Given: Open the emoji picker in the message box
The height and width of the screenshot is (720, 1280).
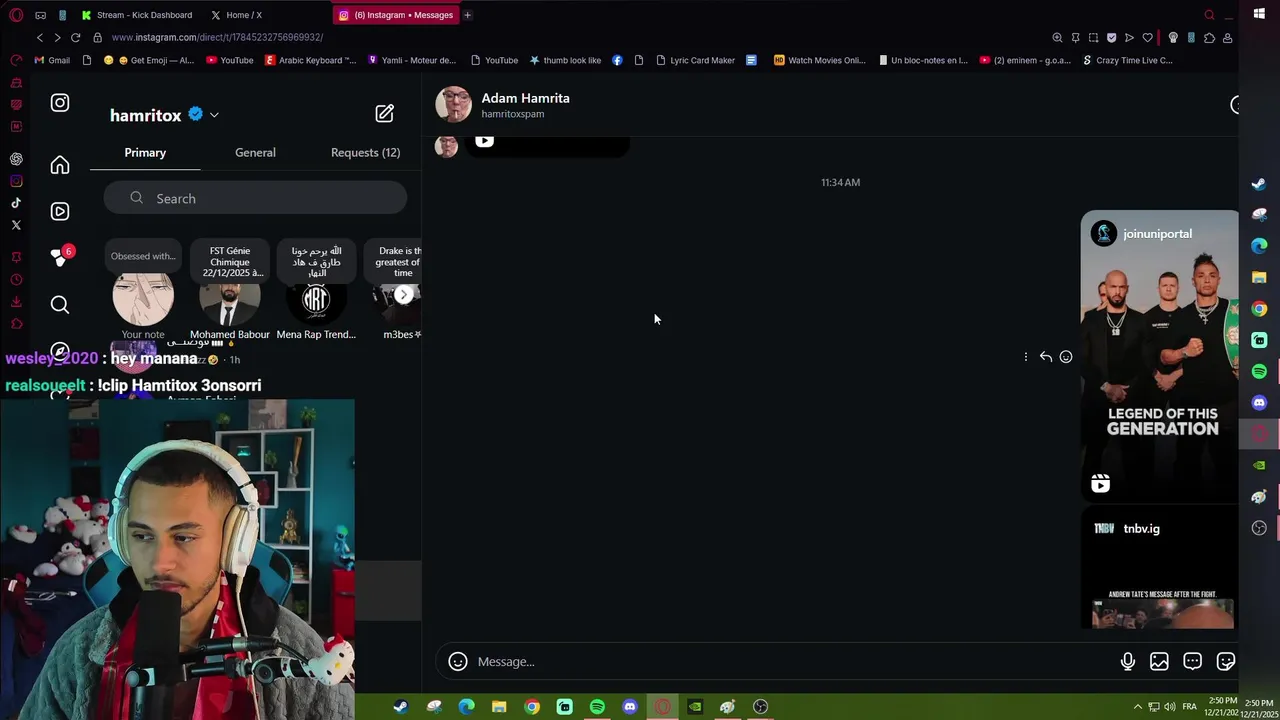Looking at the screenshot, I should pos(458,661).
